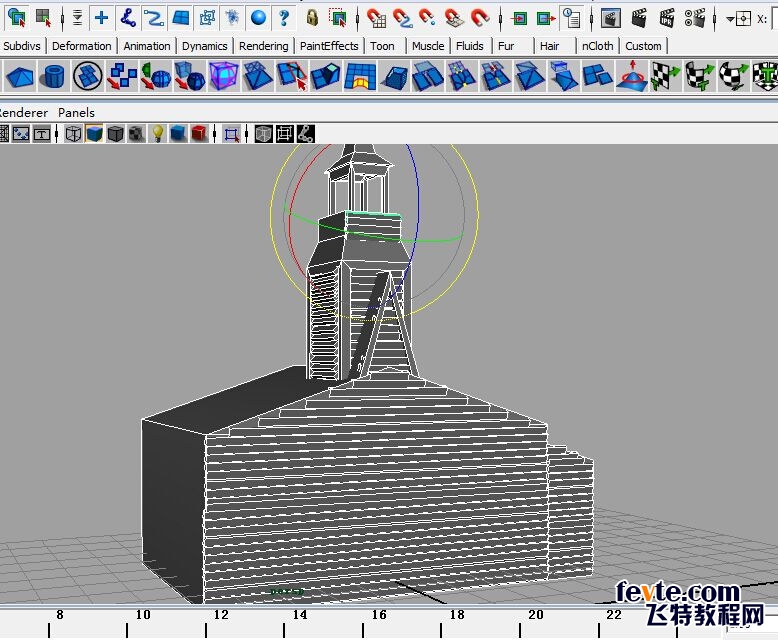Switch to the Animation shelf tab

click(147, 46)
